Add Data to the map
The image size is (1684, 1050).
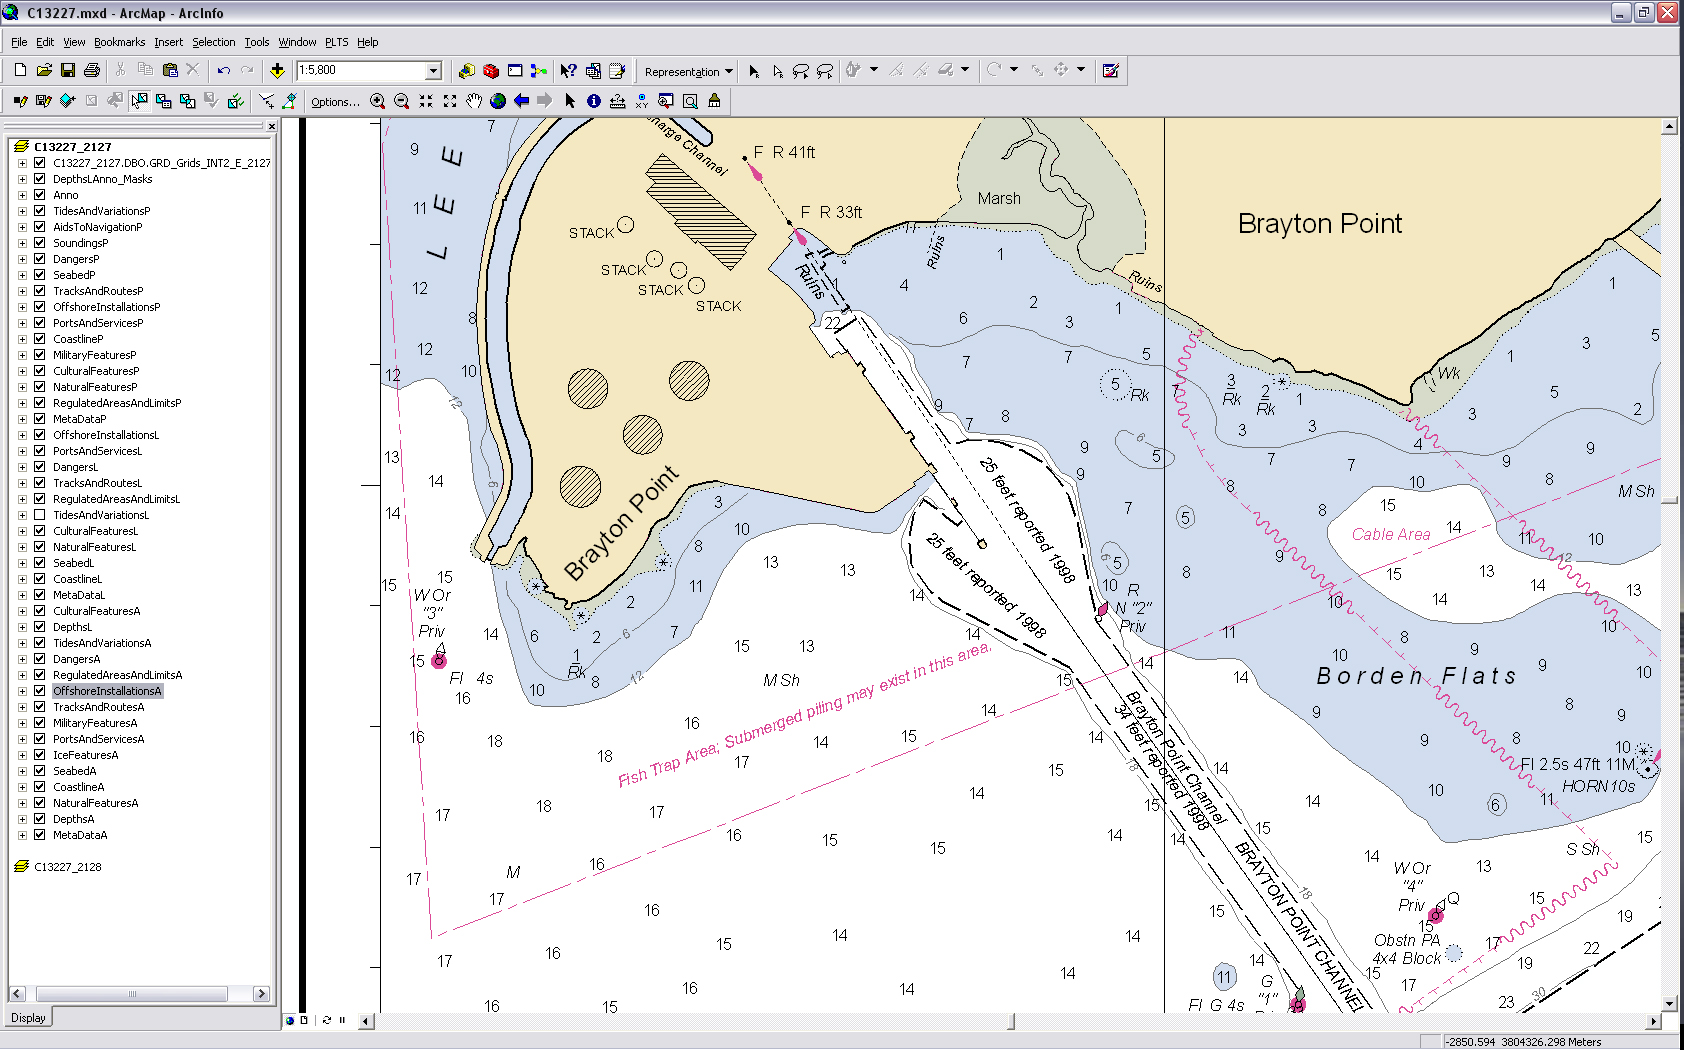277,70
